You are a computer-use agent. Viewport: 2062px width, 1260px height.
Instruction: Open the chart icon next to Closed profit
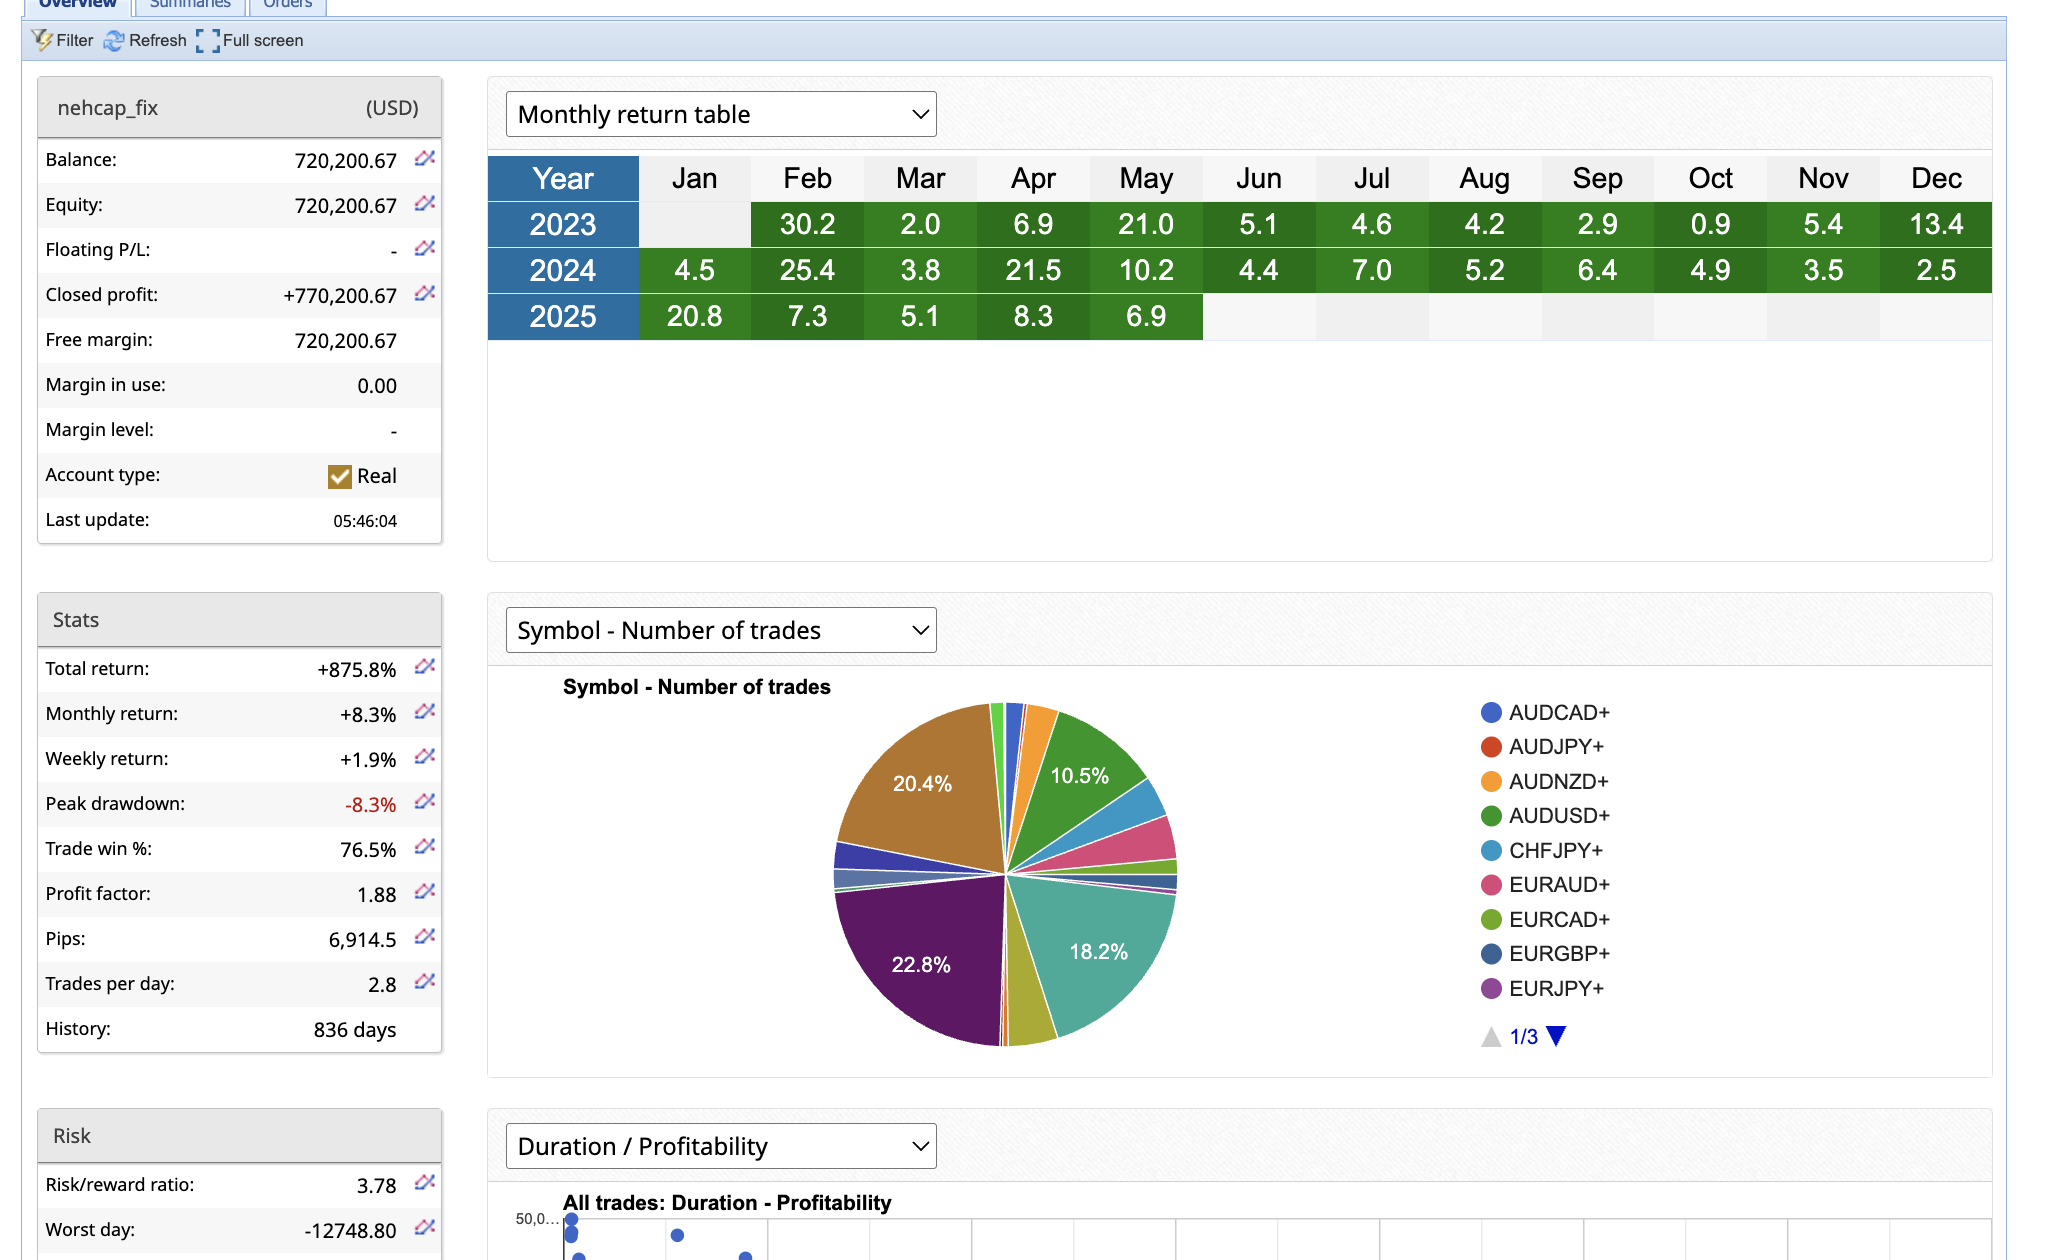(425, 294)
